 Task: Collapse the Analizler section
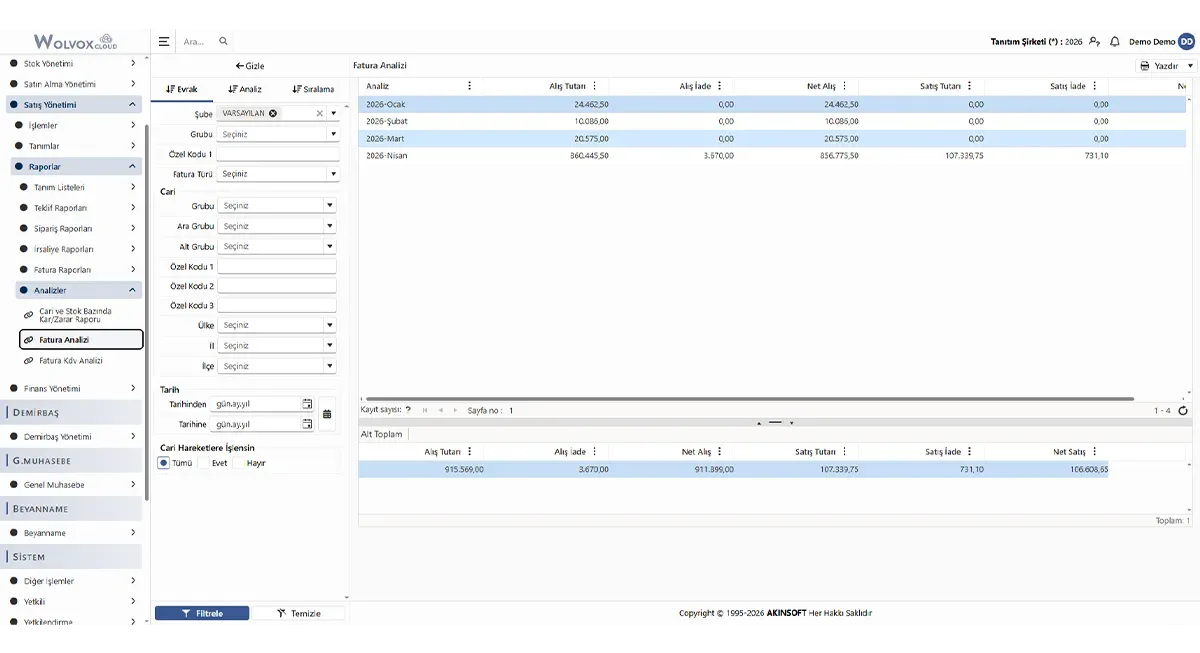pos(80,290)
